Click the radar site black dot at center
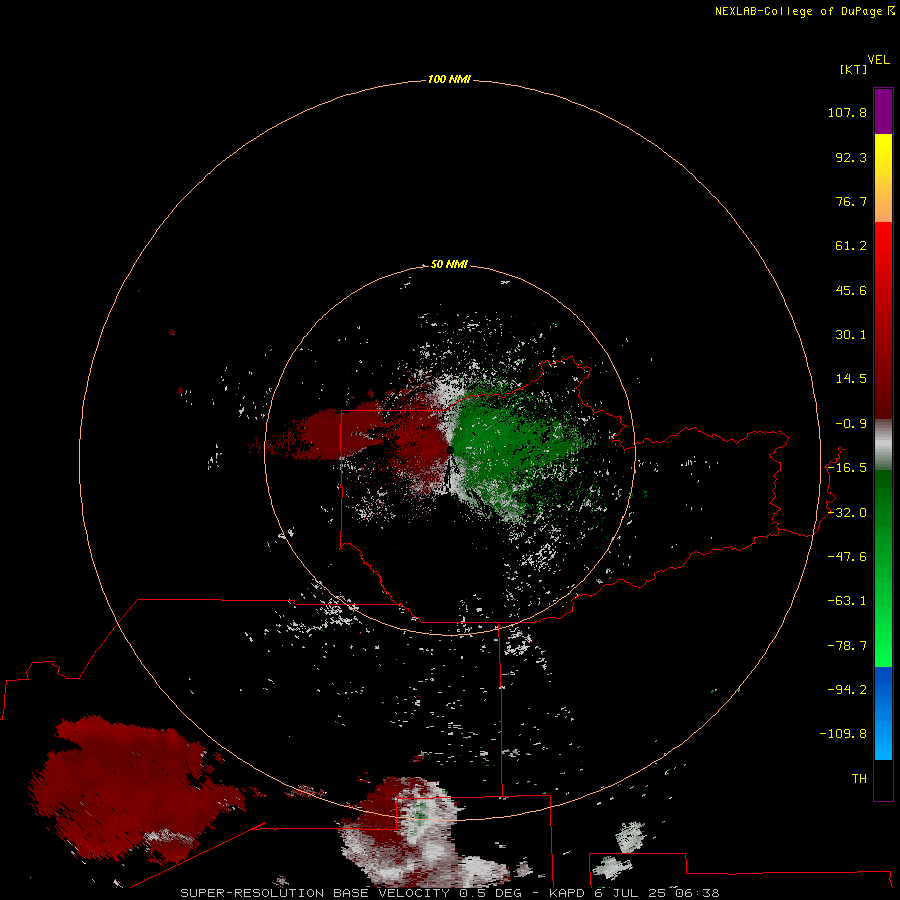The width and height of the screenshot is (900, 900). pos(450,450)
